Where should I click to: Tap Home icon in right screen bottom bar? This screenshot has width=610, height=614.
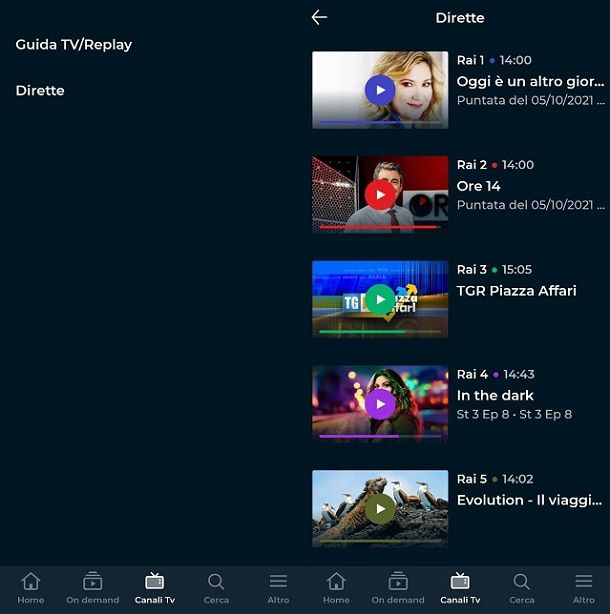336,581
